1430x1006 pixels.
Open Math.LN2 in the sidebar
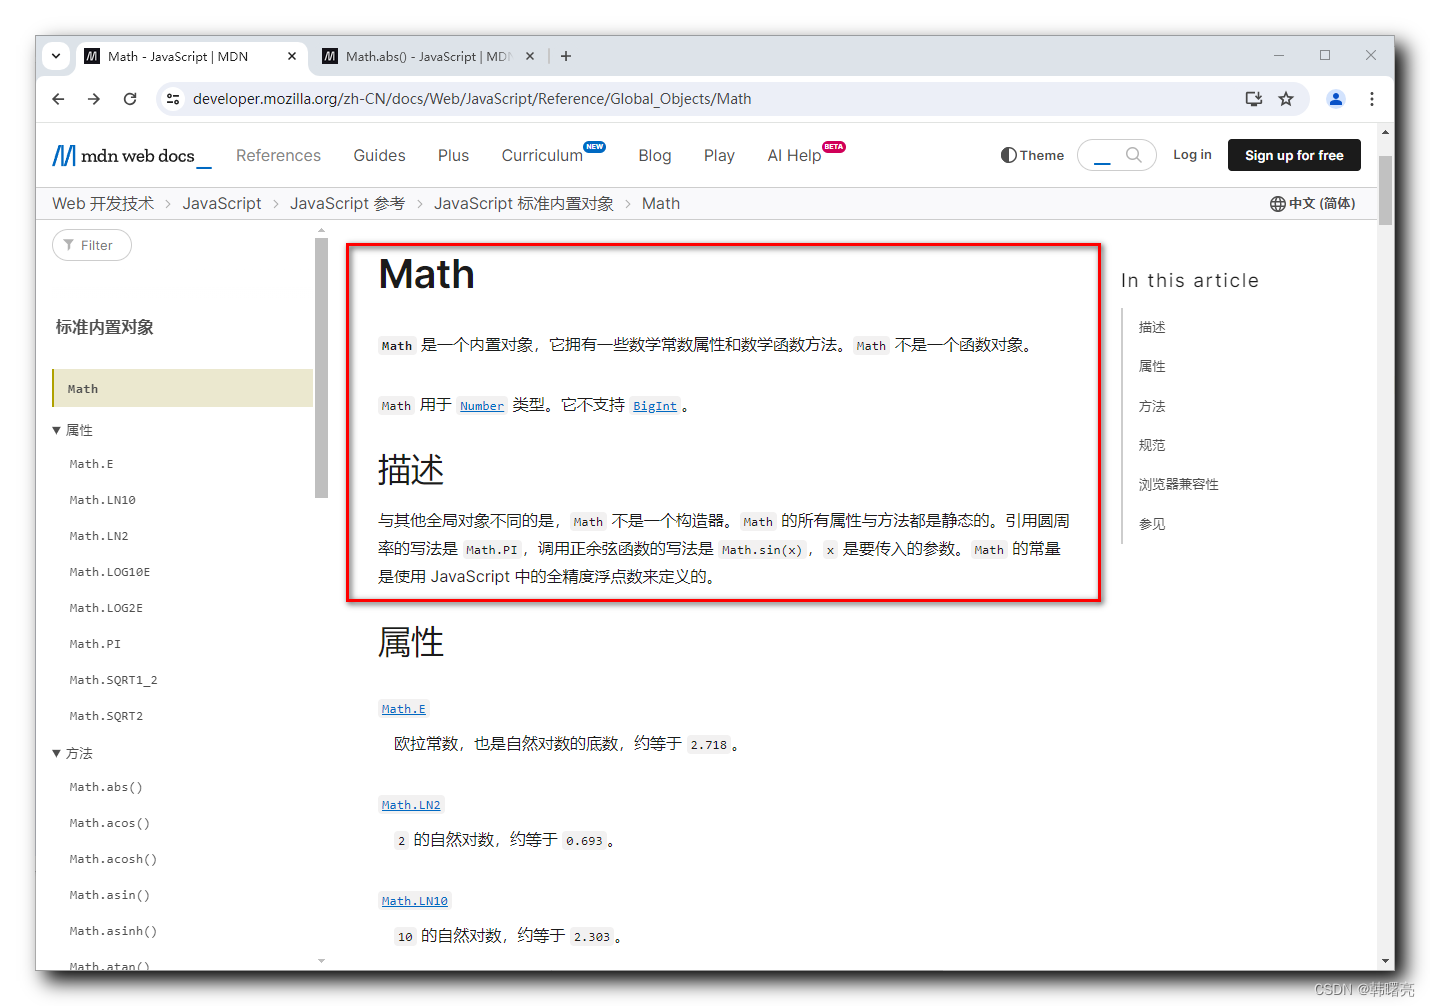[x=99, y=536]
